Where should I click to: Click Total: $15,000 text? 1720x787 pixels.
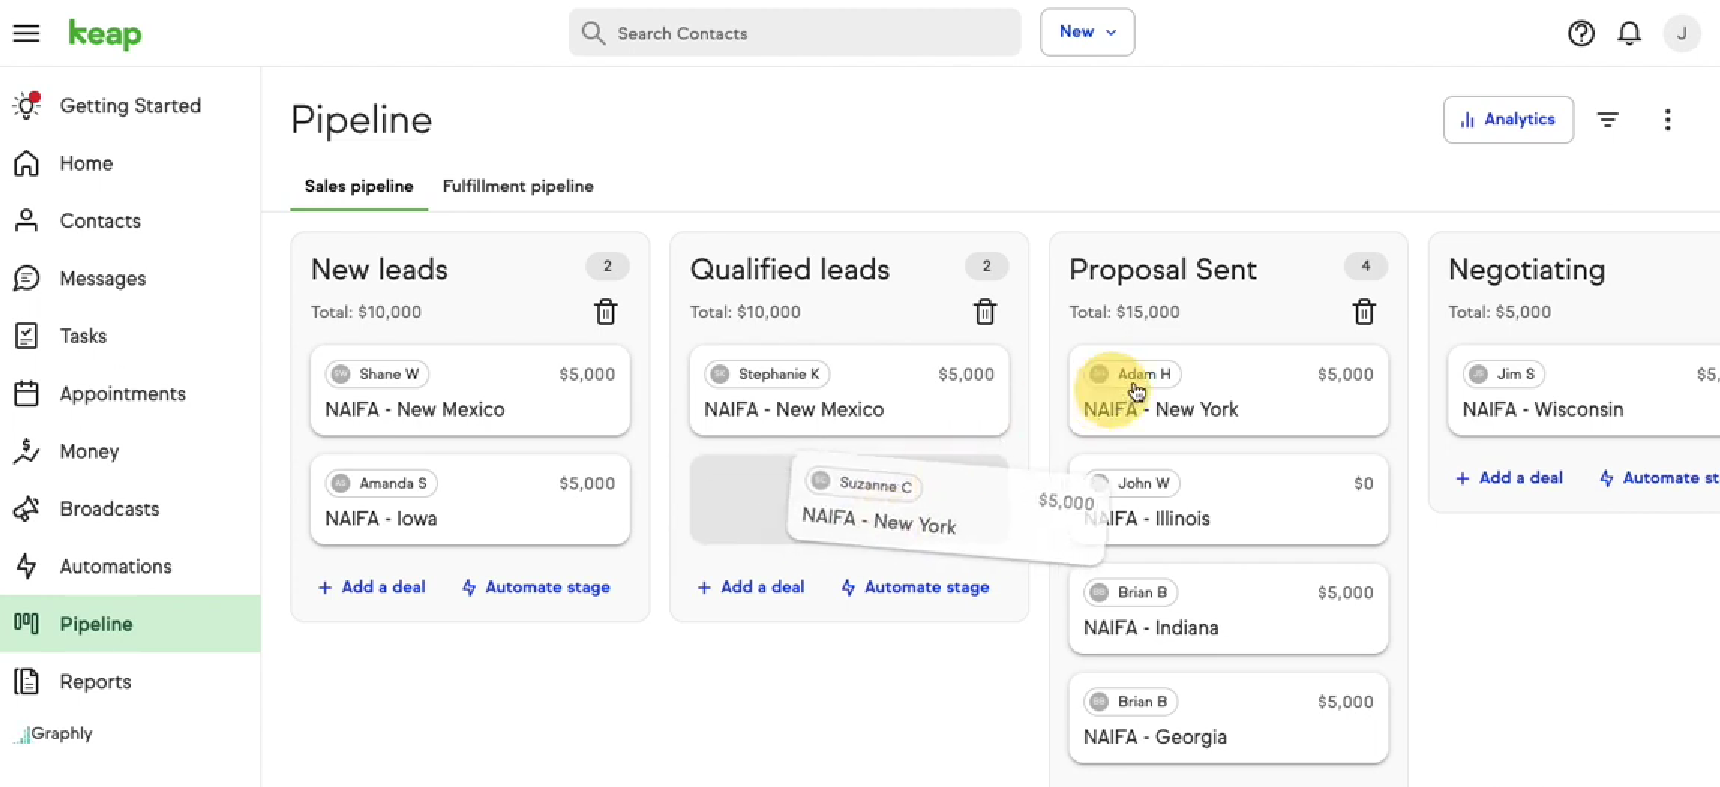[1124, 312]
